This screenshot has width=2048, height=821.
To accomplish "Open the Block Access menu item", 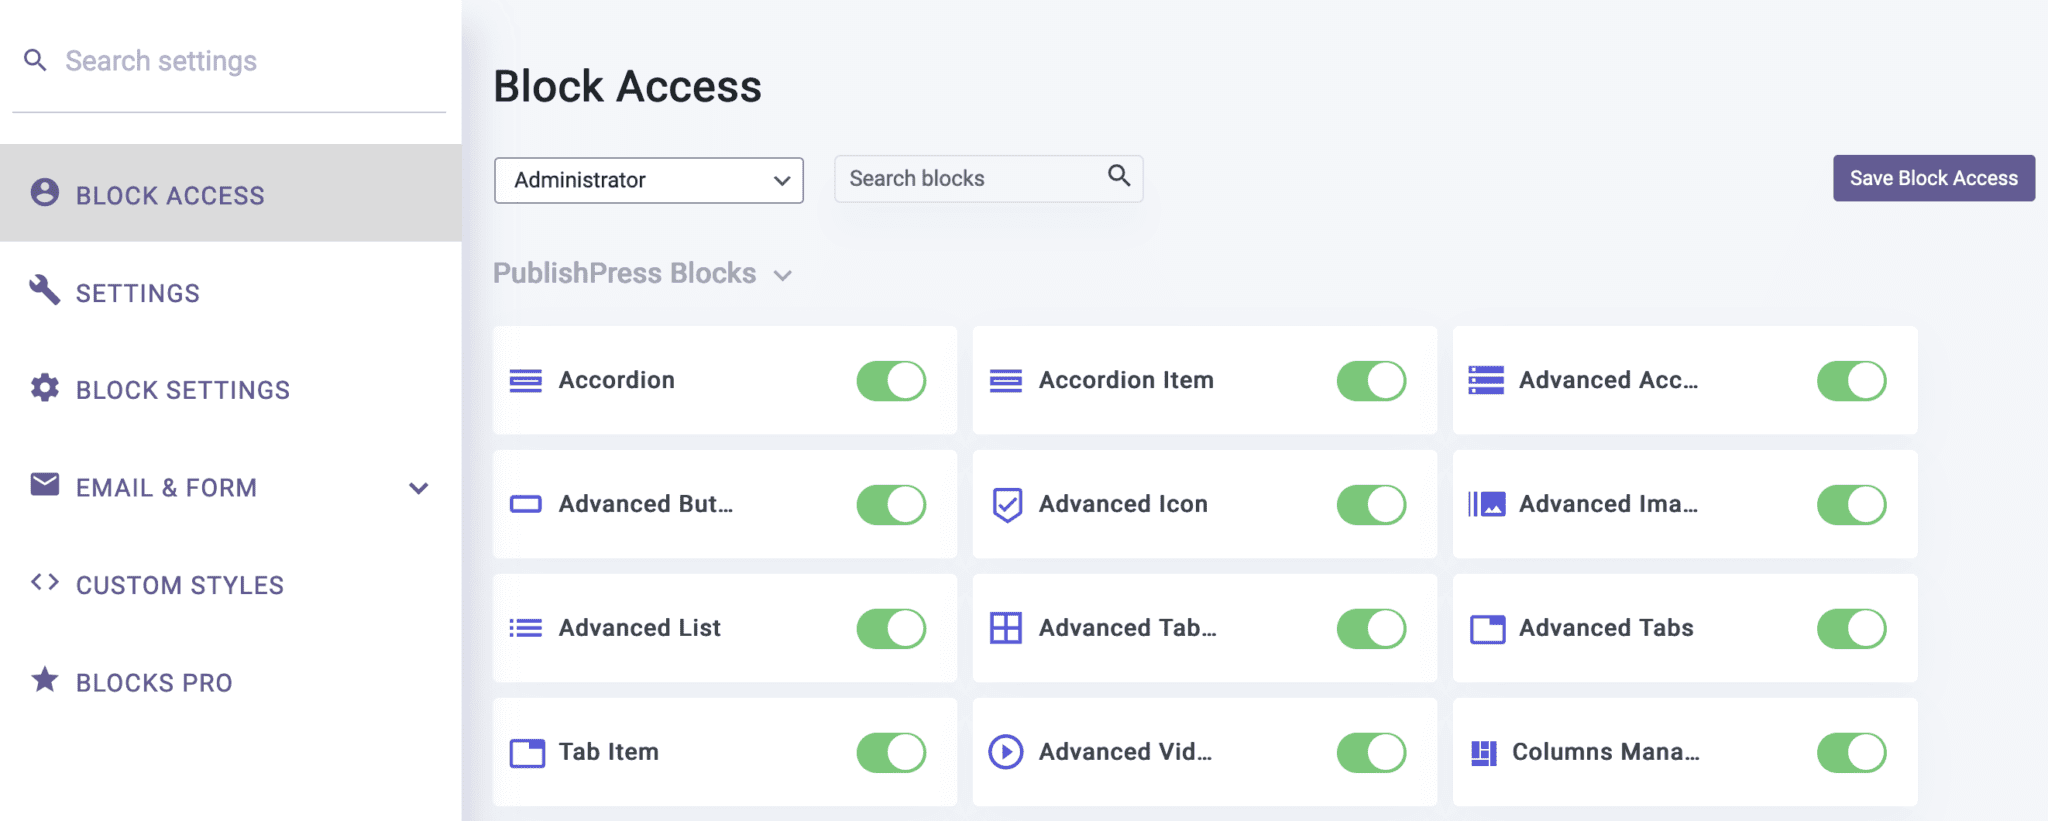I will (x=231, y=193).
